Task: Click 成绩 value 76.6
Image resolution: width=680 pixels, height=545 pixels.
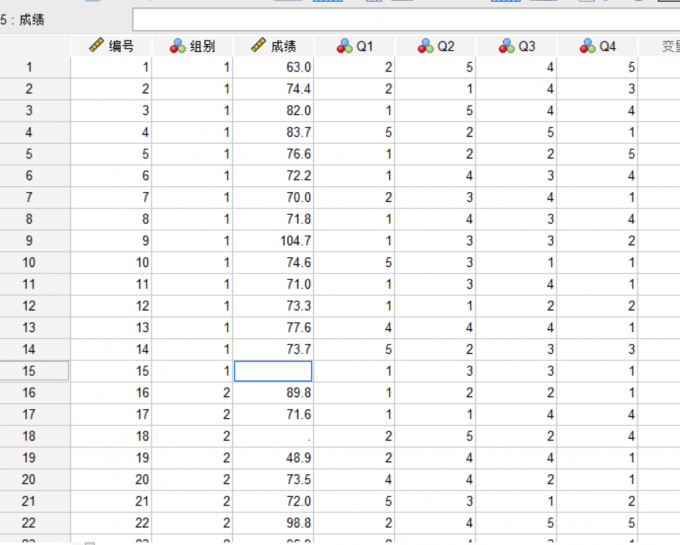Action: (x=273, y=154)
